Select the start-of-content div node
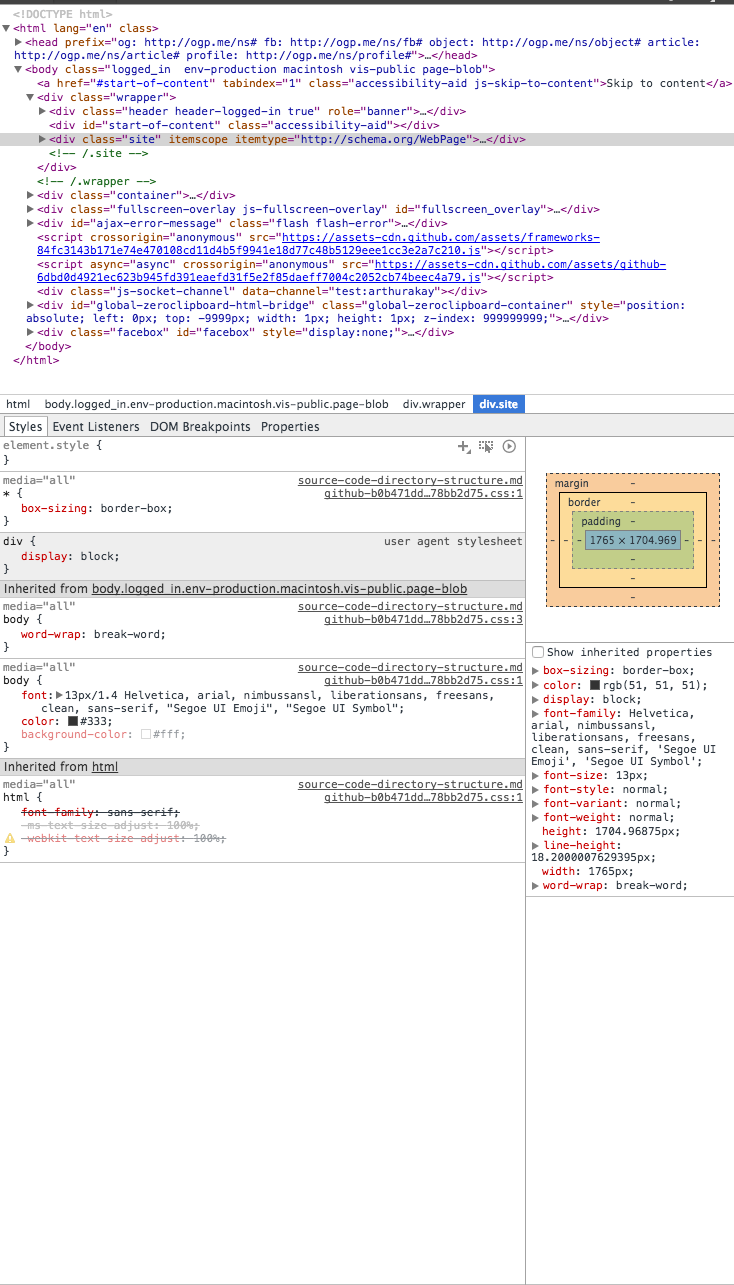734x1285 pixels. coord(245,126)
